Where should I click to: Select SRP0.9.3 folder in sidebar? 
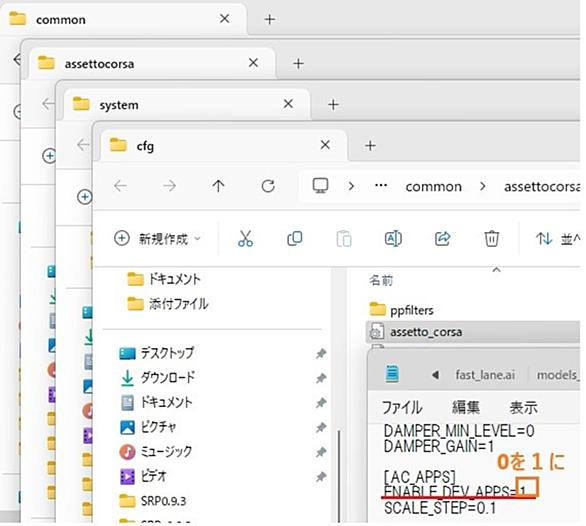(152, 501)
